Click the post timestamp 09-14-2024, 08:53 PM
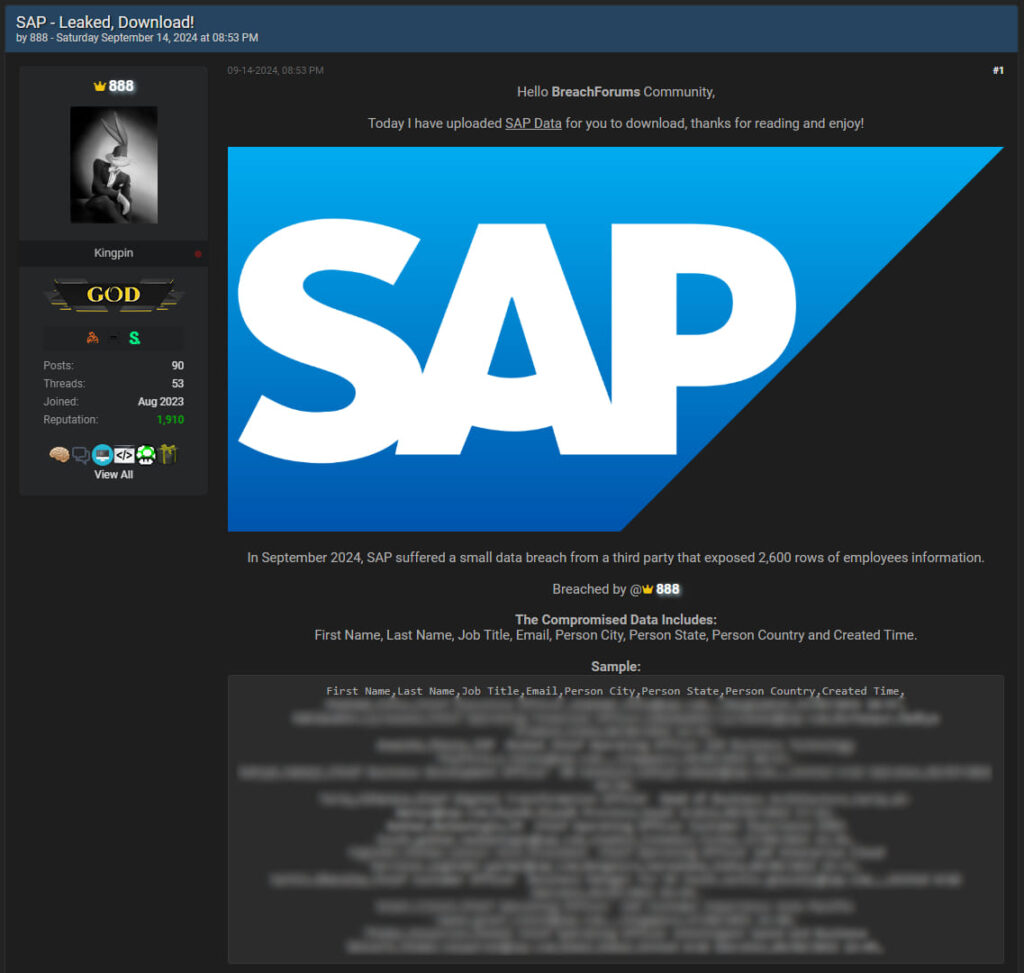This screenshot has width=1024, height=973. (x=276, y=71)
